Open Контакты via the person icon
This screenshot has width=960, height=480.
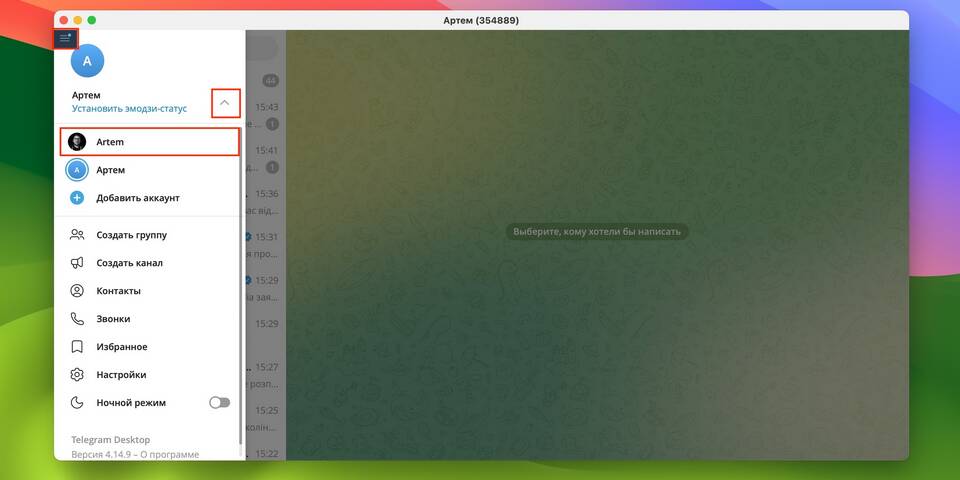(x=77, y=291)
